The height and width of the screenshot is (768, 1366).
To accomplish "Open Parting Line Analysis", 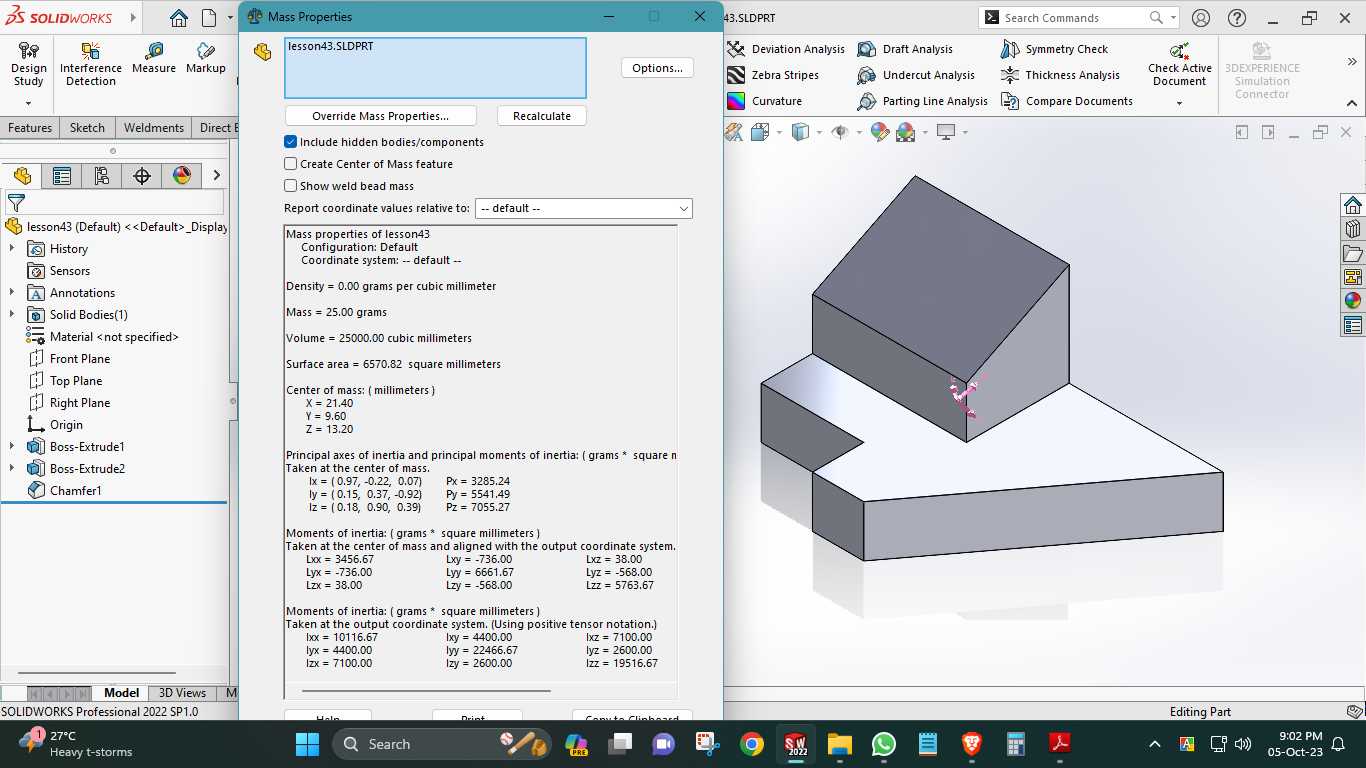I will point(923,101).
